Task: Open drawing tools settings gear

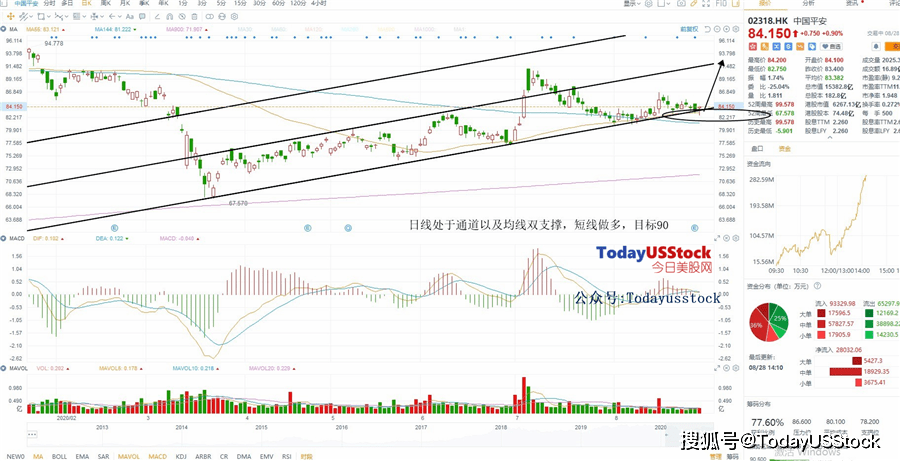Action: click(234, 17)
